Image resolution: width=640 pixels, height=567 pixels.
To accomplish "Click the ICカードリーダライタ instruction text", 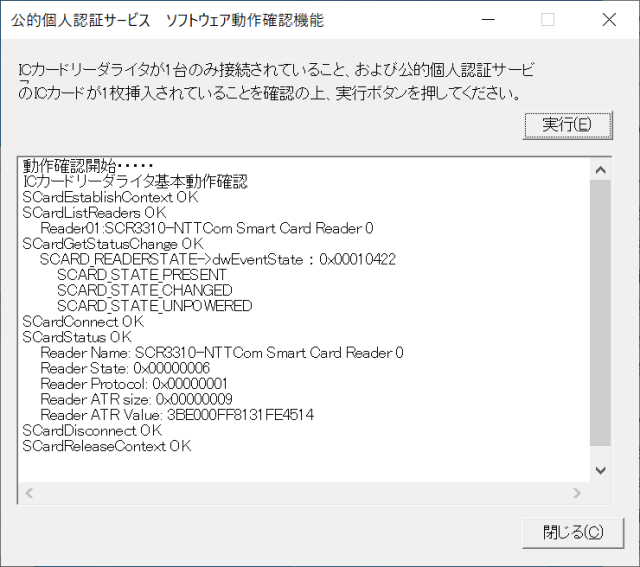I will (276, 82).
